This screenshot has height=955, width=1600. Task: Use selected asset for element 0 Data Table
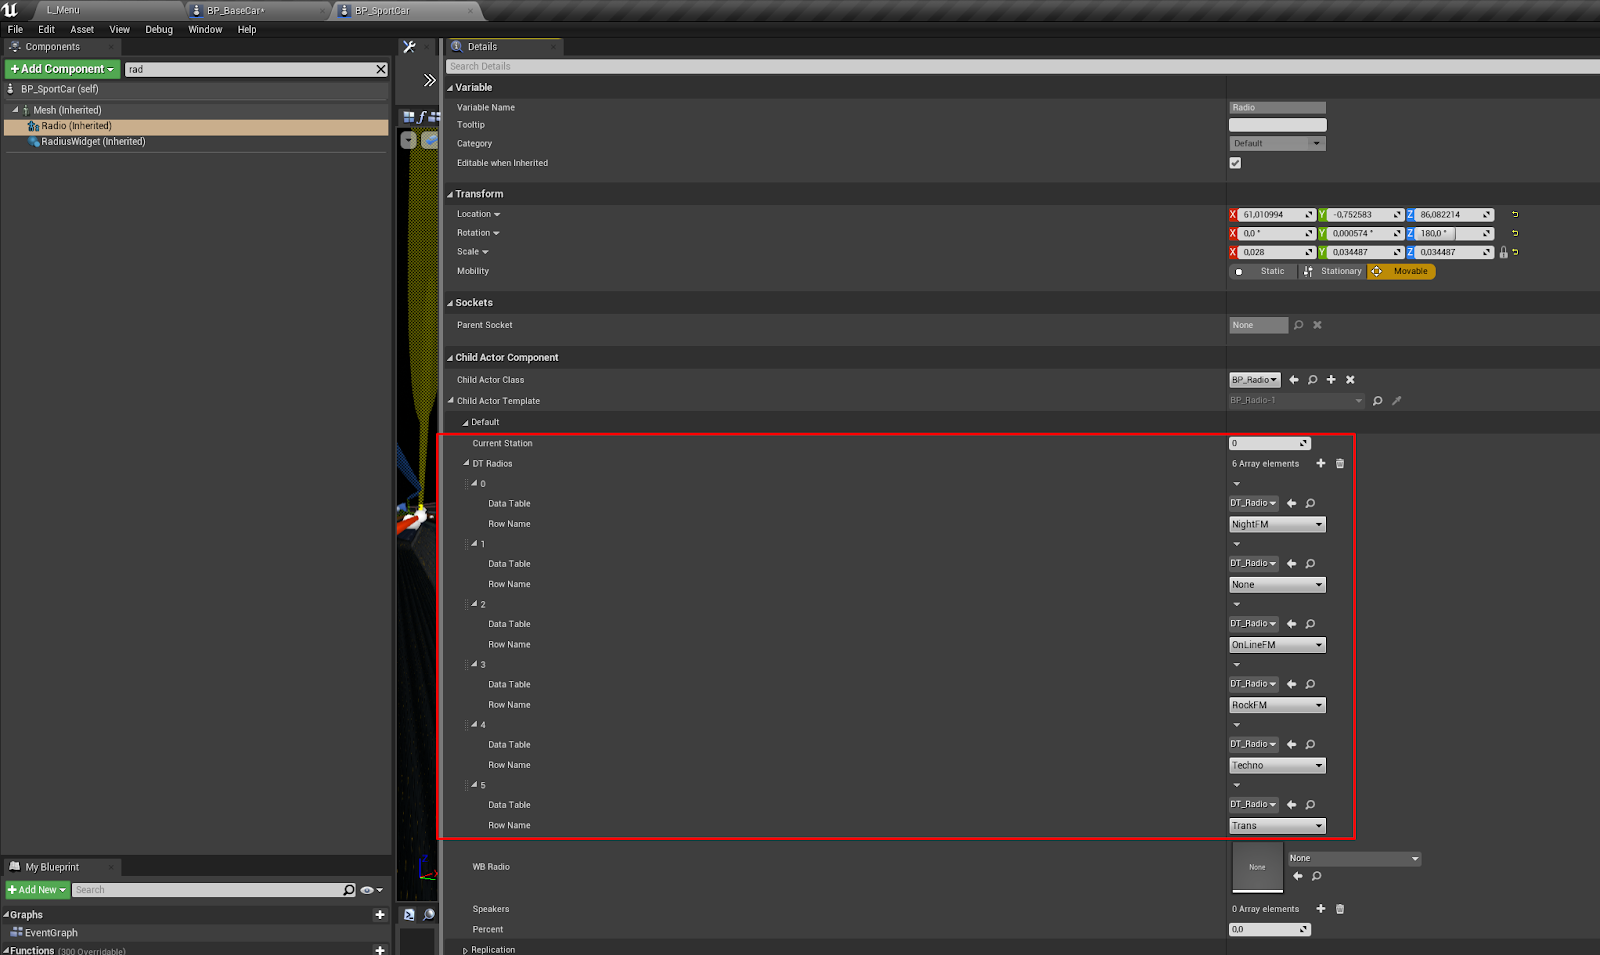click(1291, 503)
